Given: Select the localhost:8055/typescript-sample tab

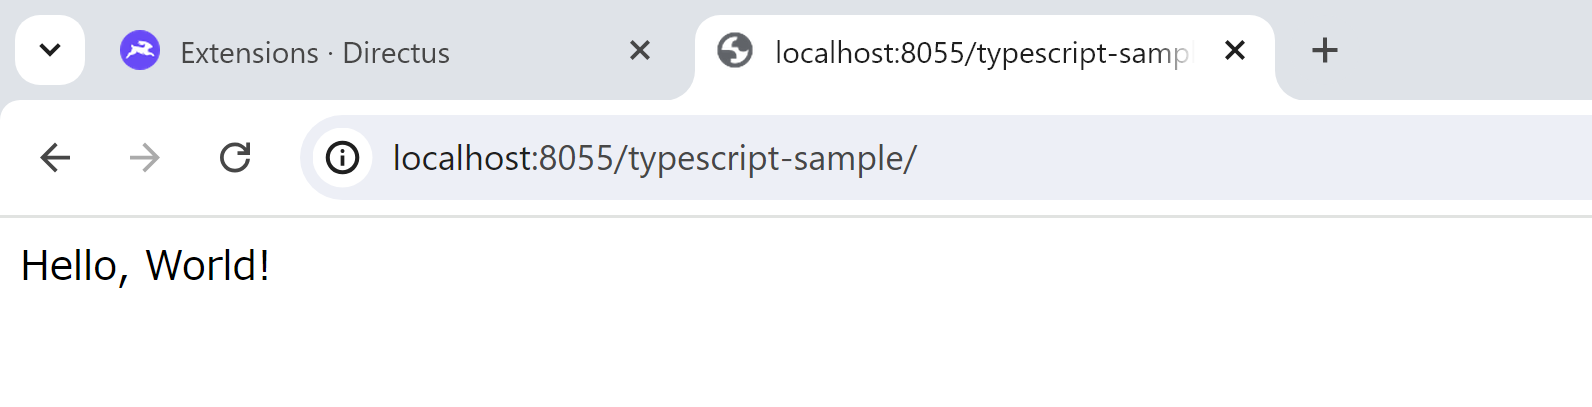Looking at the screenshot, I should 985,52.
